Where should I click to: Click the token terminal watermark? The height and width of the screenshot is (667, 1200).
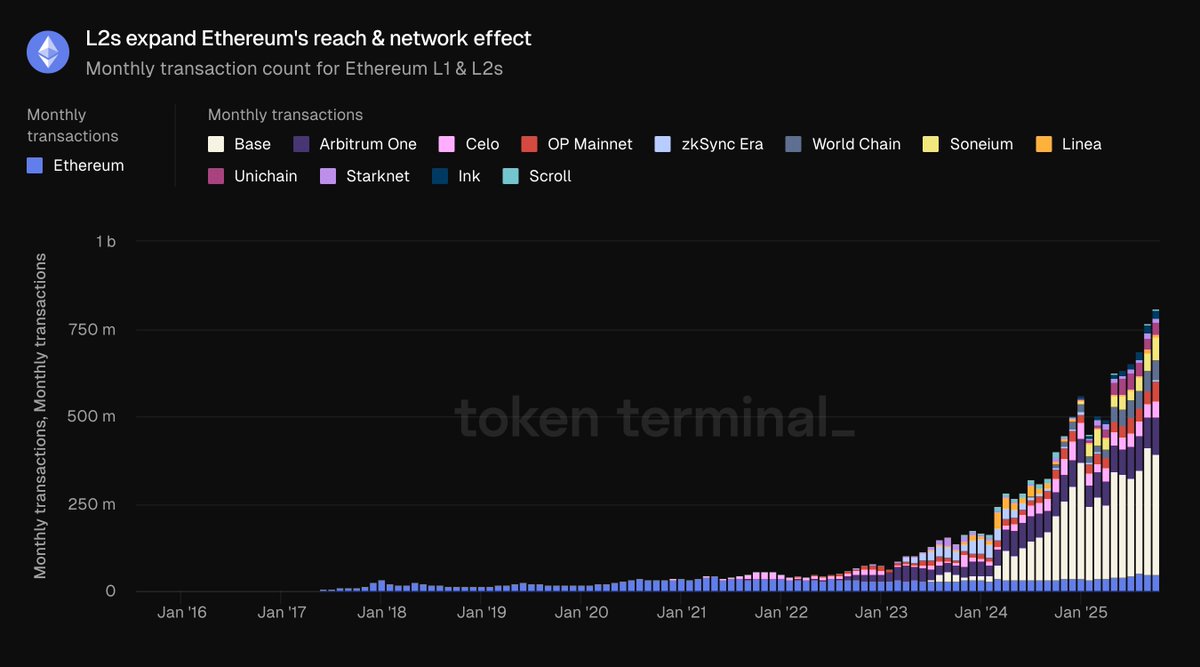click(655, 417)
